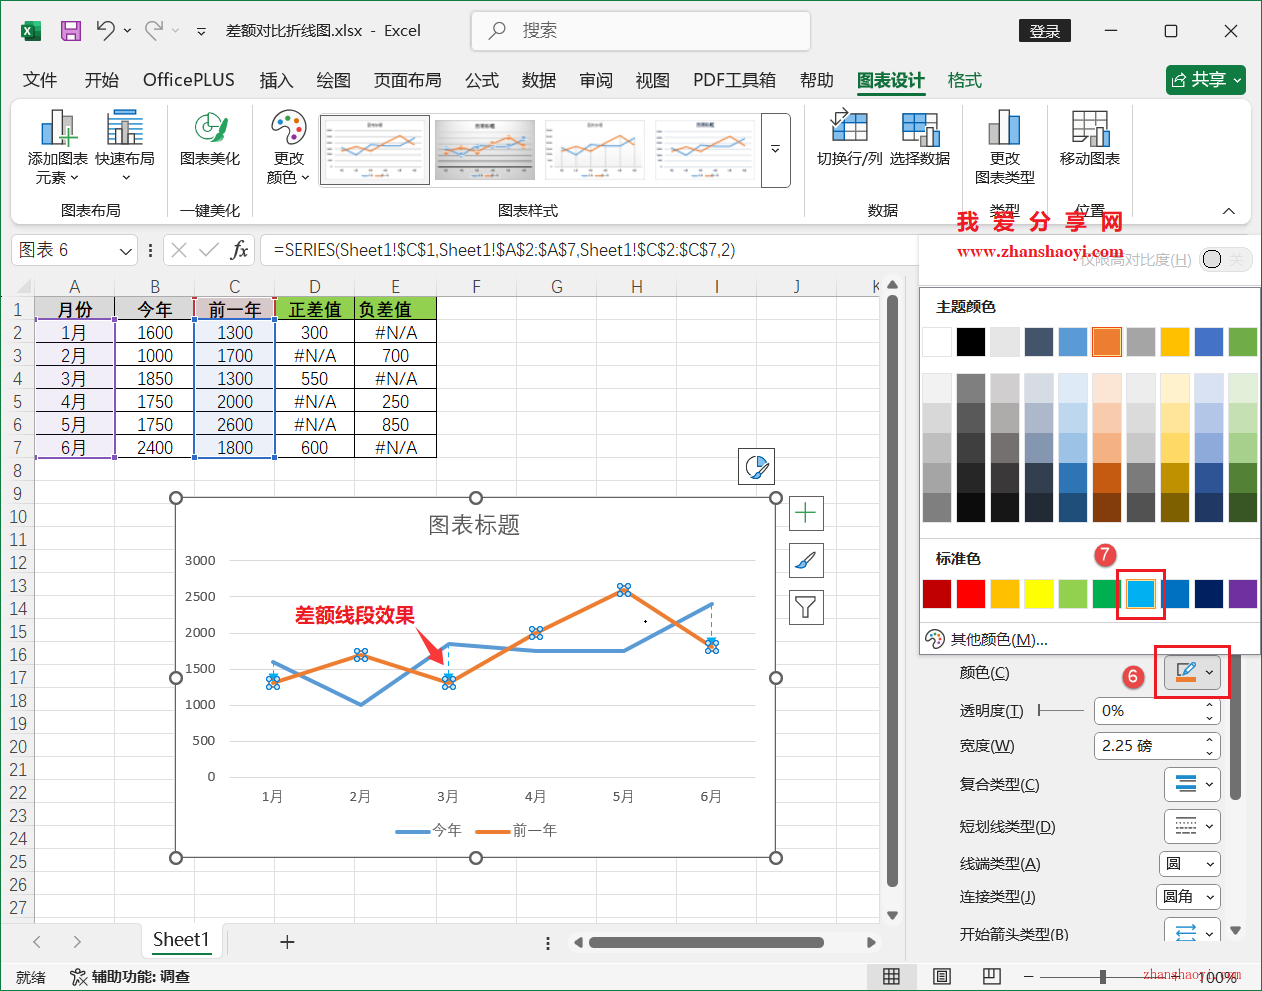Open 添加图表元素 in the ribbon
This screenshot has width=1262, height=991.
57,147
